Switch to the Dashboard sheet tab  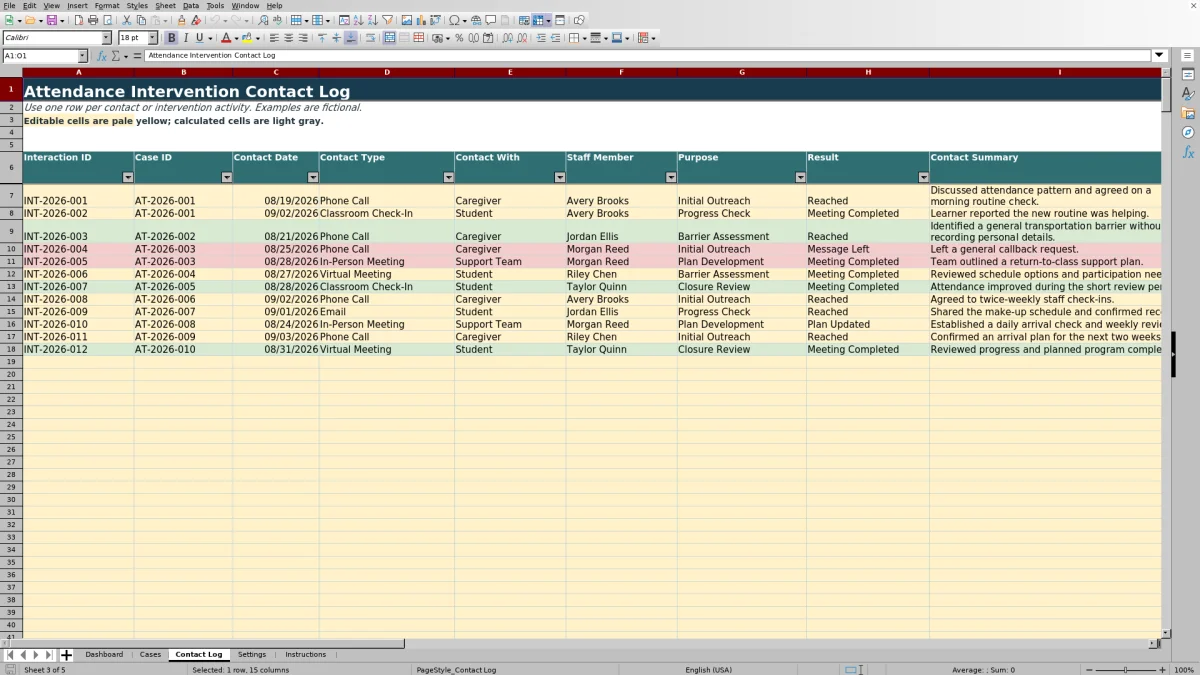tap(104, 655)
